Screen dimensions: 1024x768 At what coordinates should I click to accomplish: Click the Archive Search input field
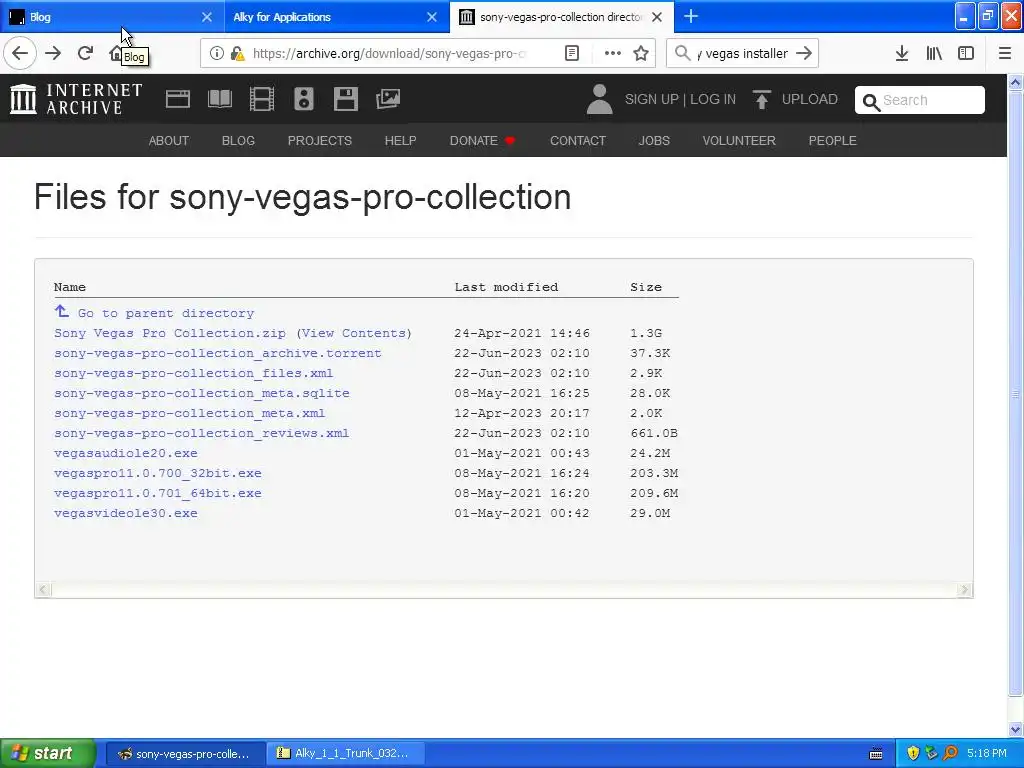[x=920, y=100]
